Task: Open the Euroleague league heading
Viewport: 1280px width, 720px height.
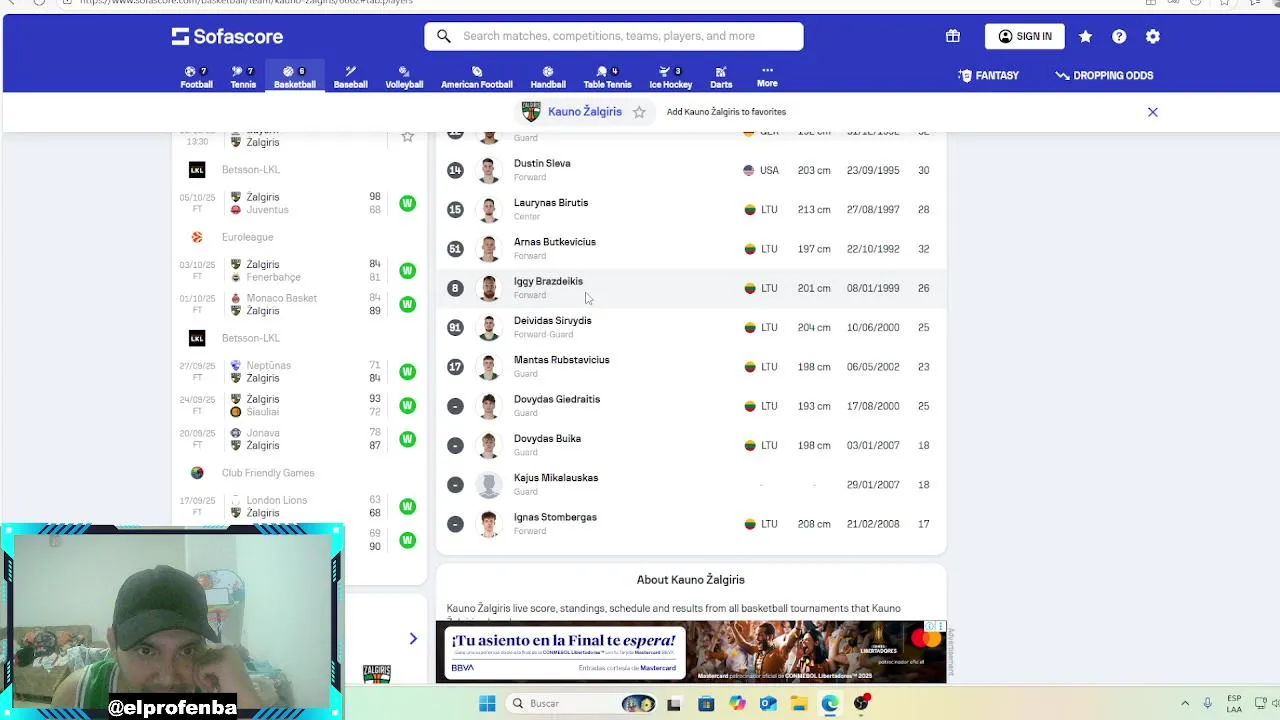Action: pyautogui.click(x=247, y=237)
